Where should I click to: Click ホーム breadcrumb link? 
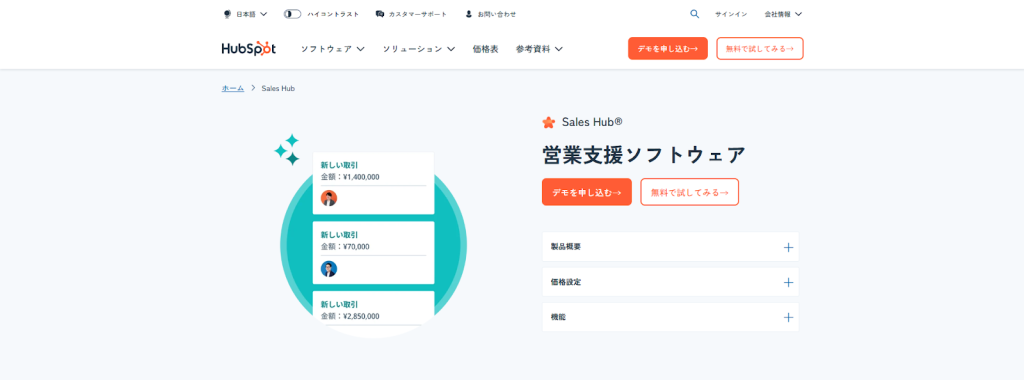pos(232,88)
